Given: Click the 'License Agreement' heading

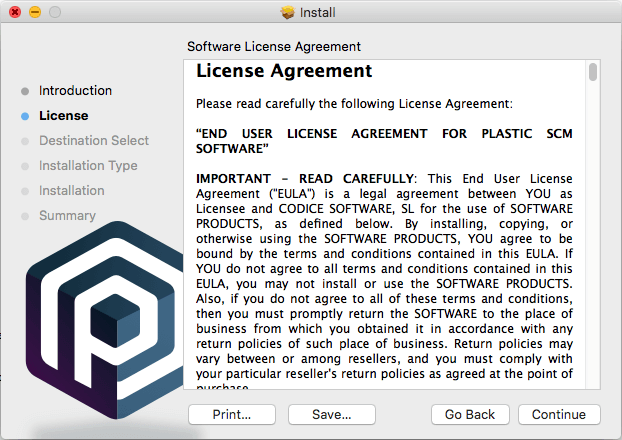Looking at the screenshot, I should (284, 71).
